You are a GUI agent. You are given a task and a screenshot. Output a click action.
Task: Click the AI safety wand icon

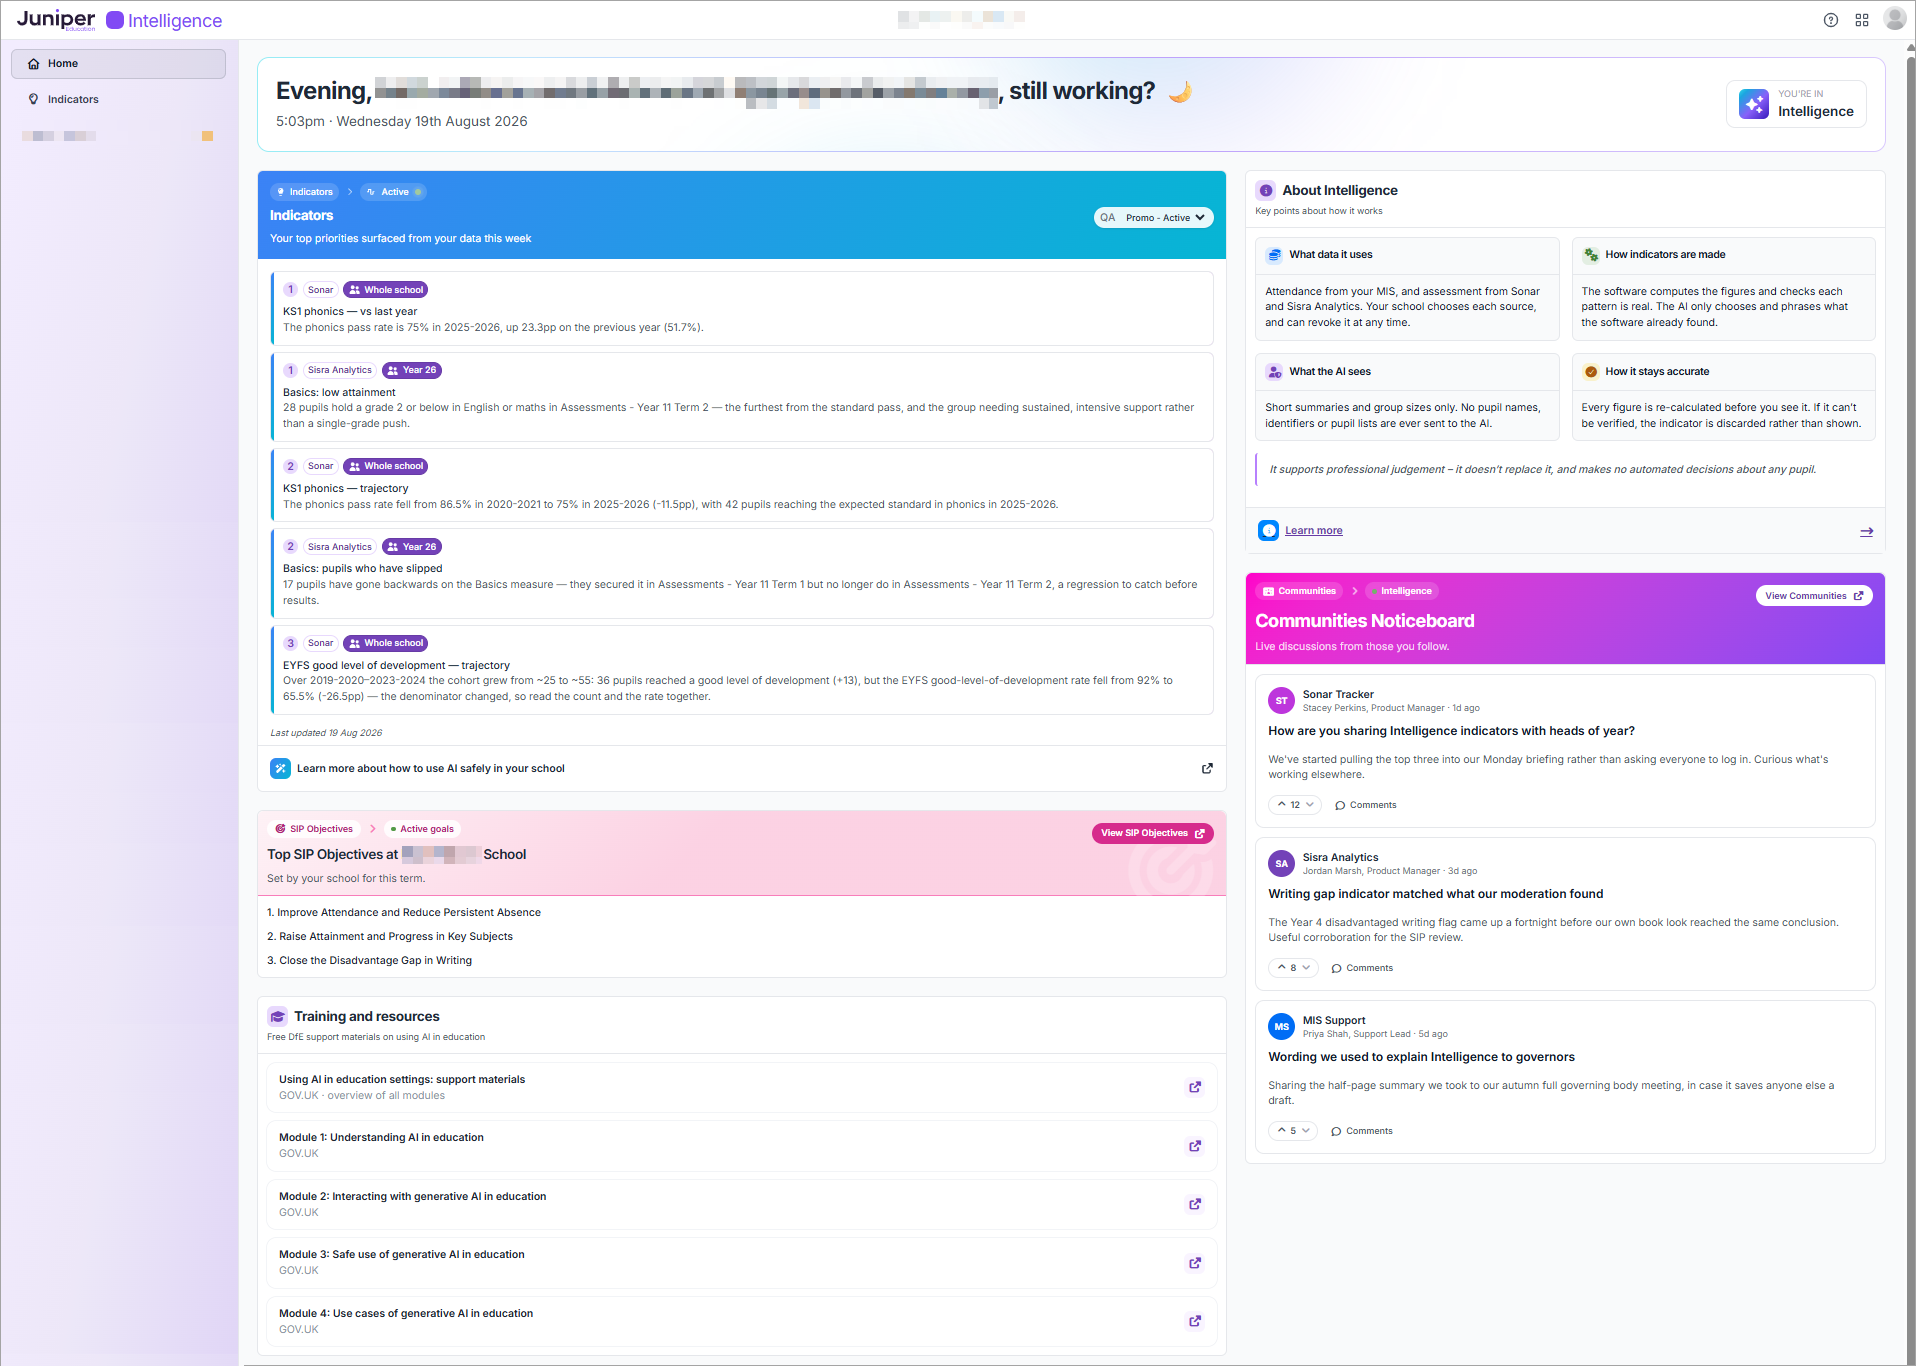pyautogui.click(x=280, y=768)
